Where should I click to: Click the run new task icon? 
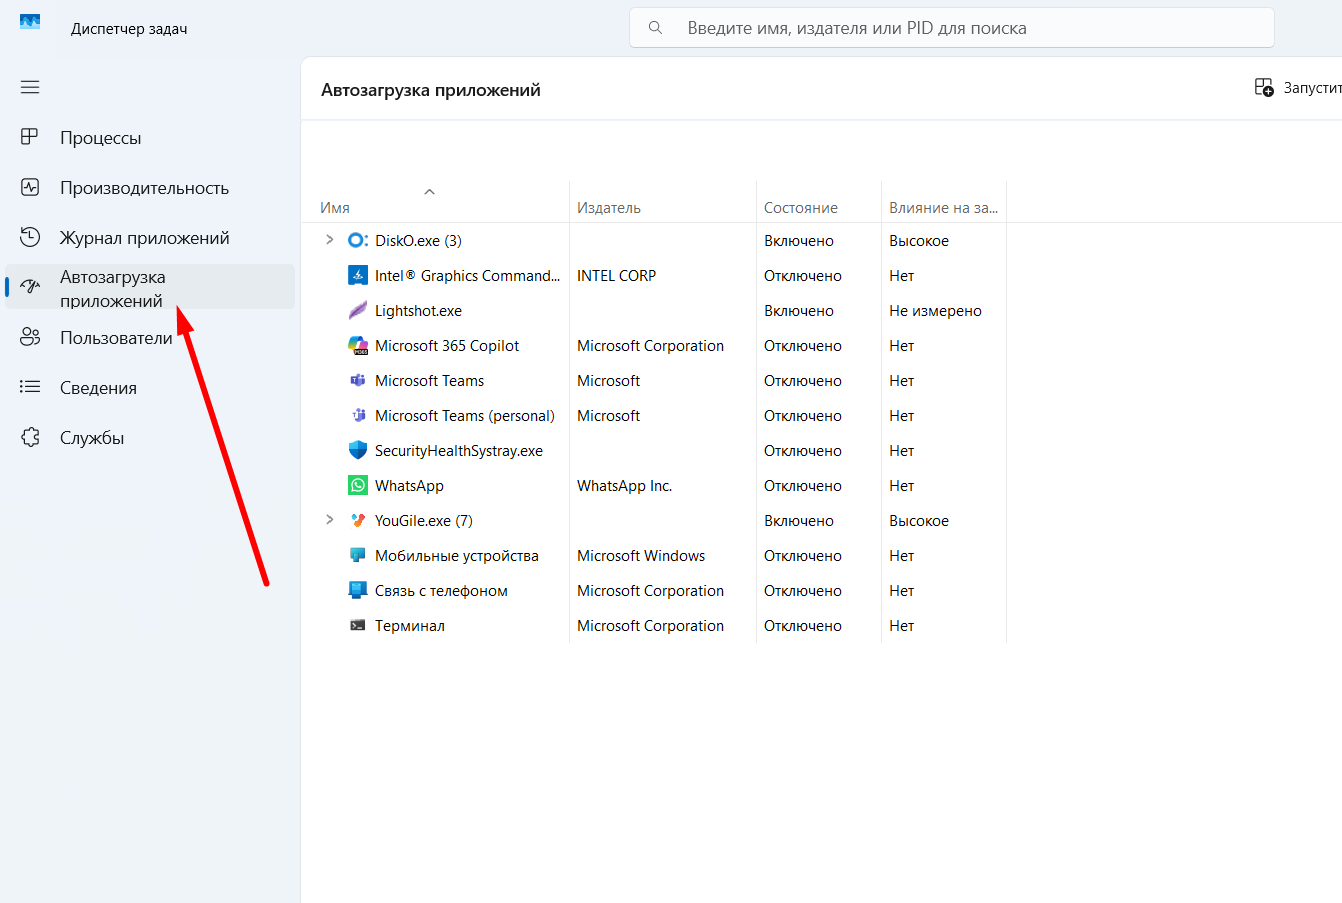click(1264, 88)
